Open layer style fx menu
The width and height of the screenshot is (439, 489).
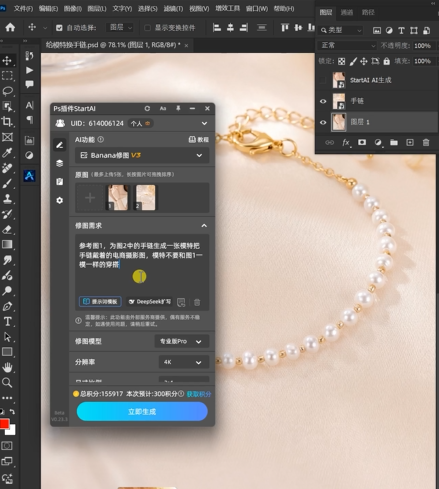(x=346, y=143)
